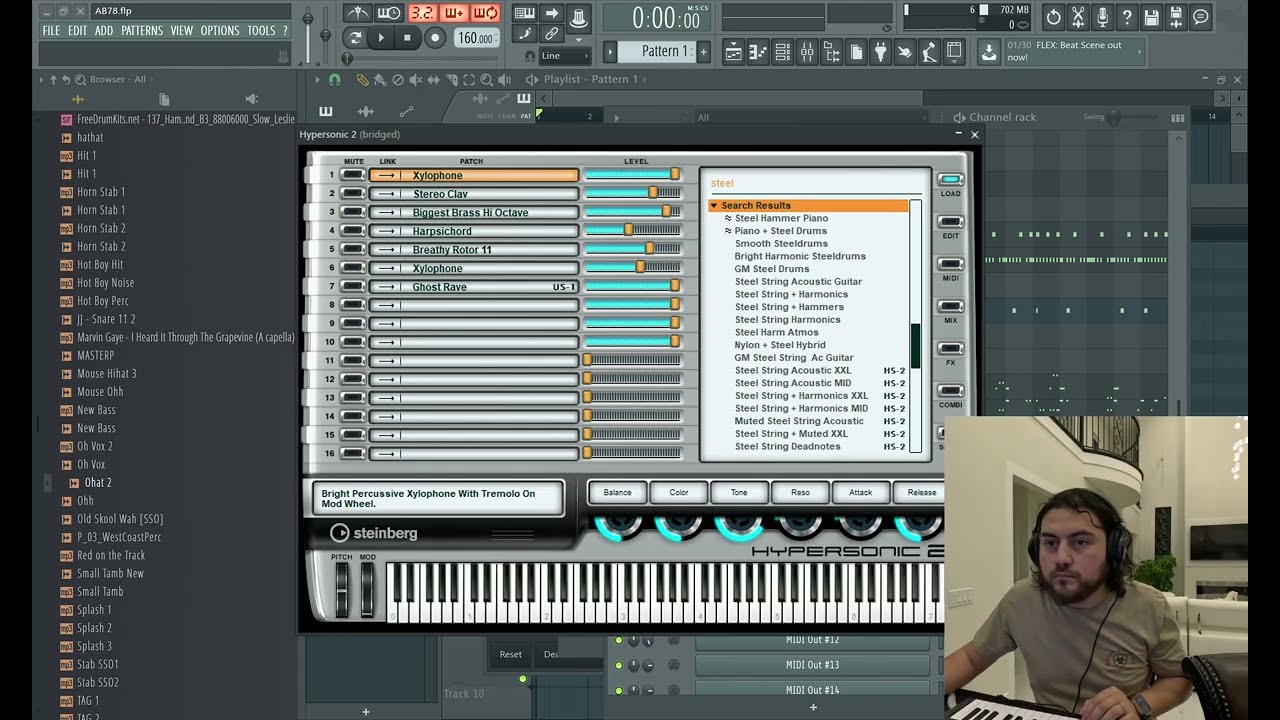
Task: Toggle wait for input before recording
Action: coord(389,13)
